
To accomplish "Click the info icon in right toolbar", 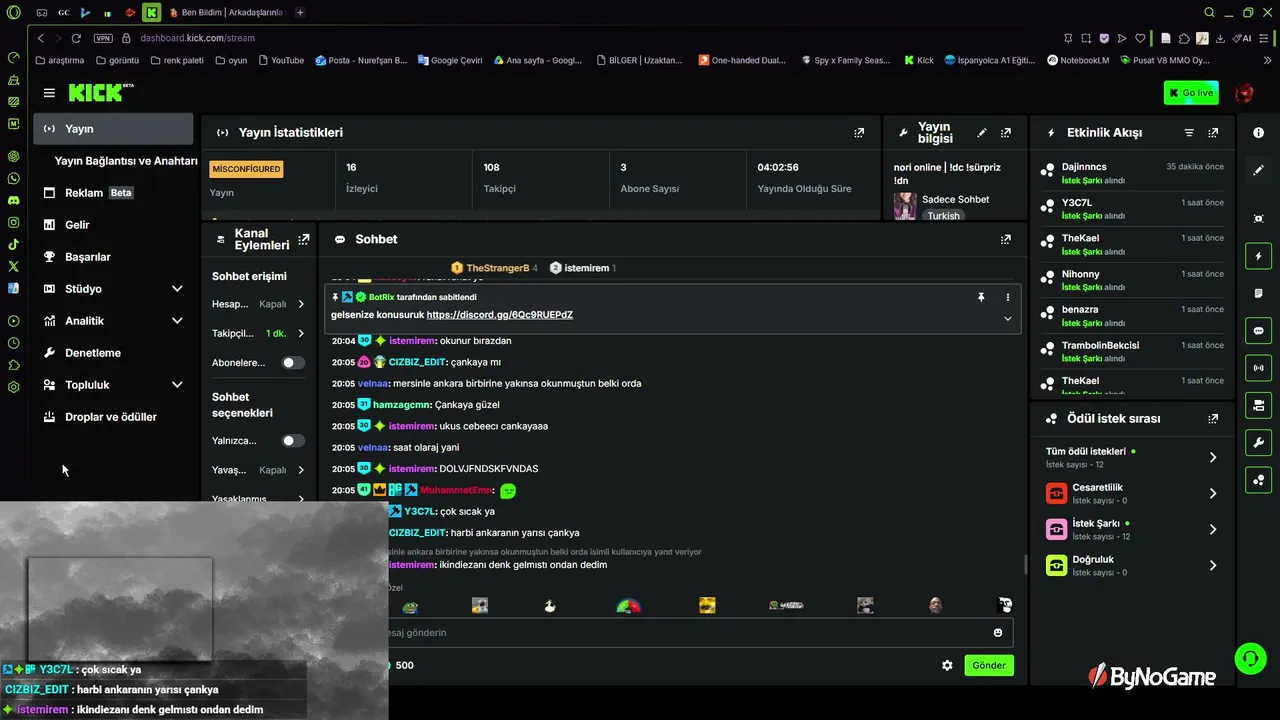I will tap(1259, 133).
